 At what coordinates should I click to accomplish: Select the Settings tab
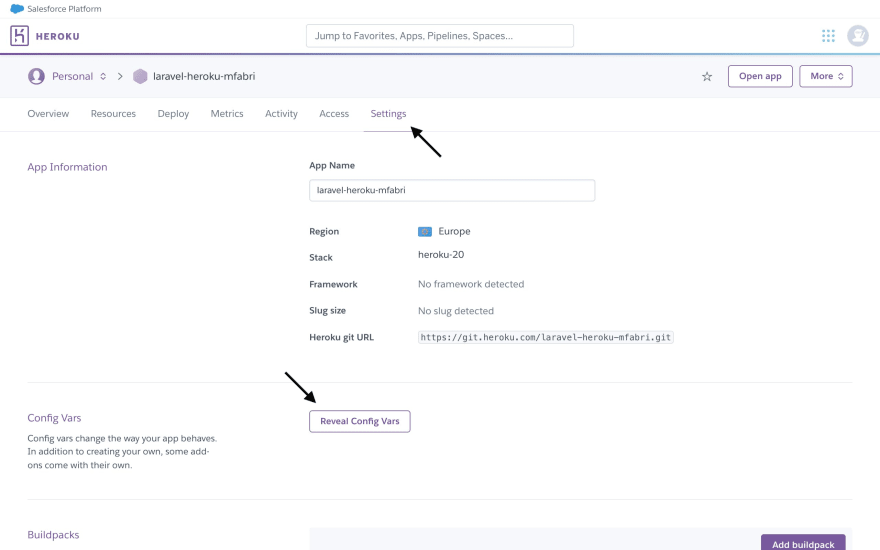[388, 113]
